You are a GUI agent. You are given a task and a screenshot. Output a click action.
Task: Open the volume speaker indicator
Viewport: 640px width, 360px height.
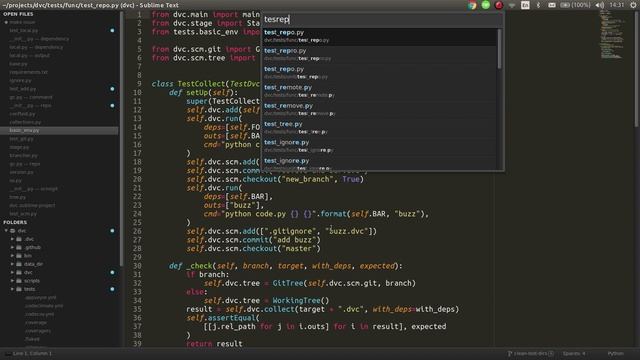click(600, 5)
